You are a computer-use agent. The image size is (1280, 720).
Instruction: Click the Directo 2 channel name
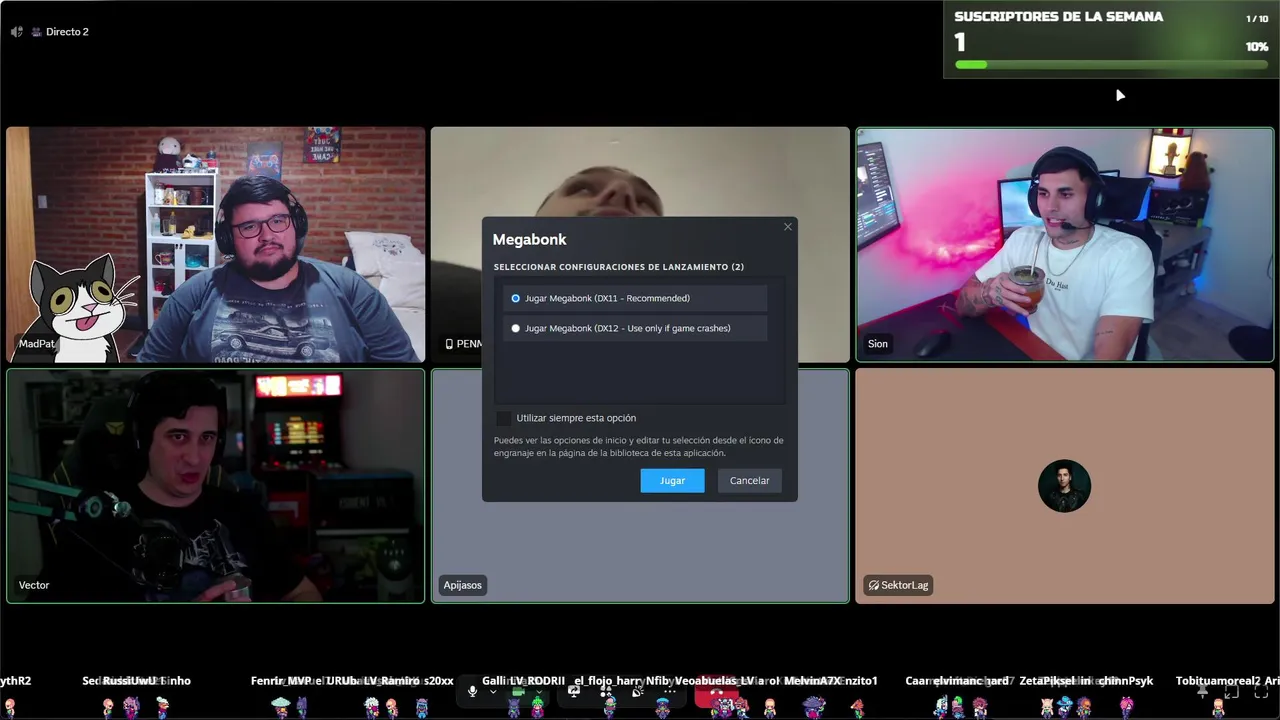coord(67,32)
